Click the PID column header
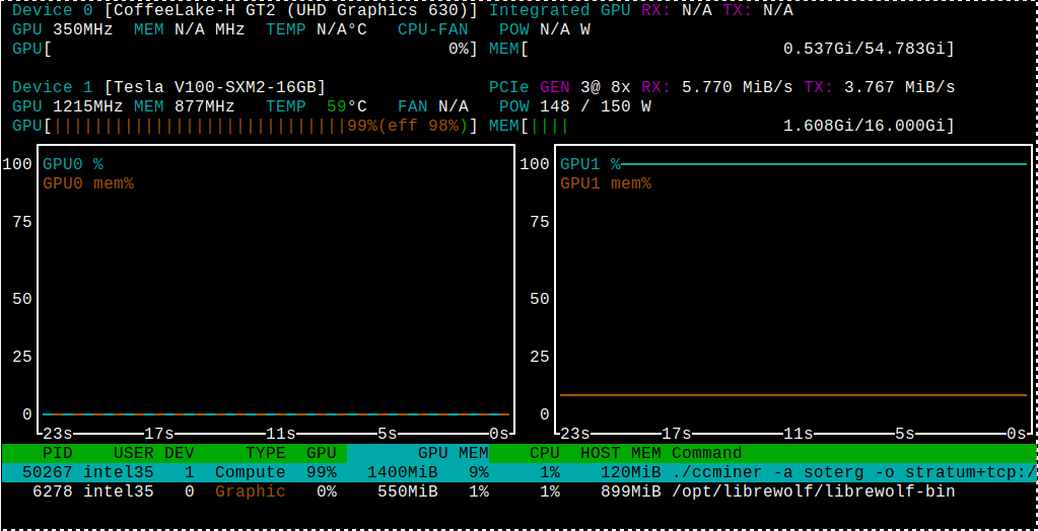 [x=57, y=454]
